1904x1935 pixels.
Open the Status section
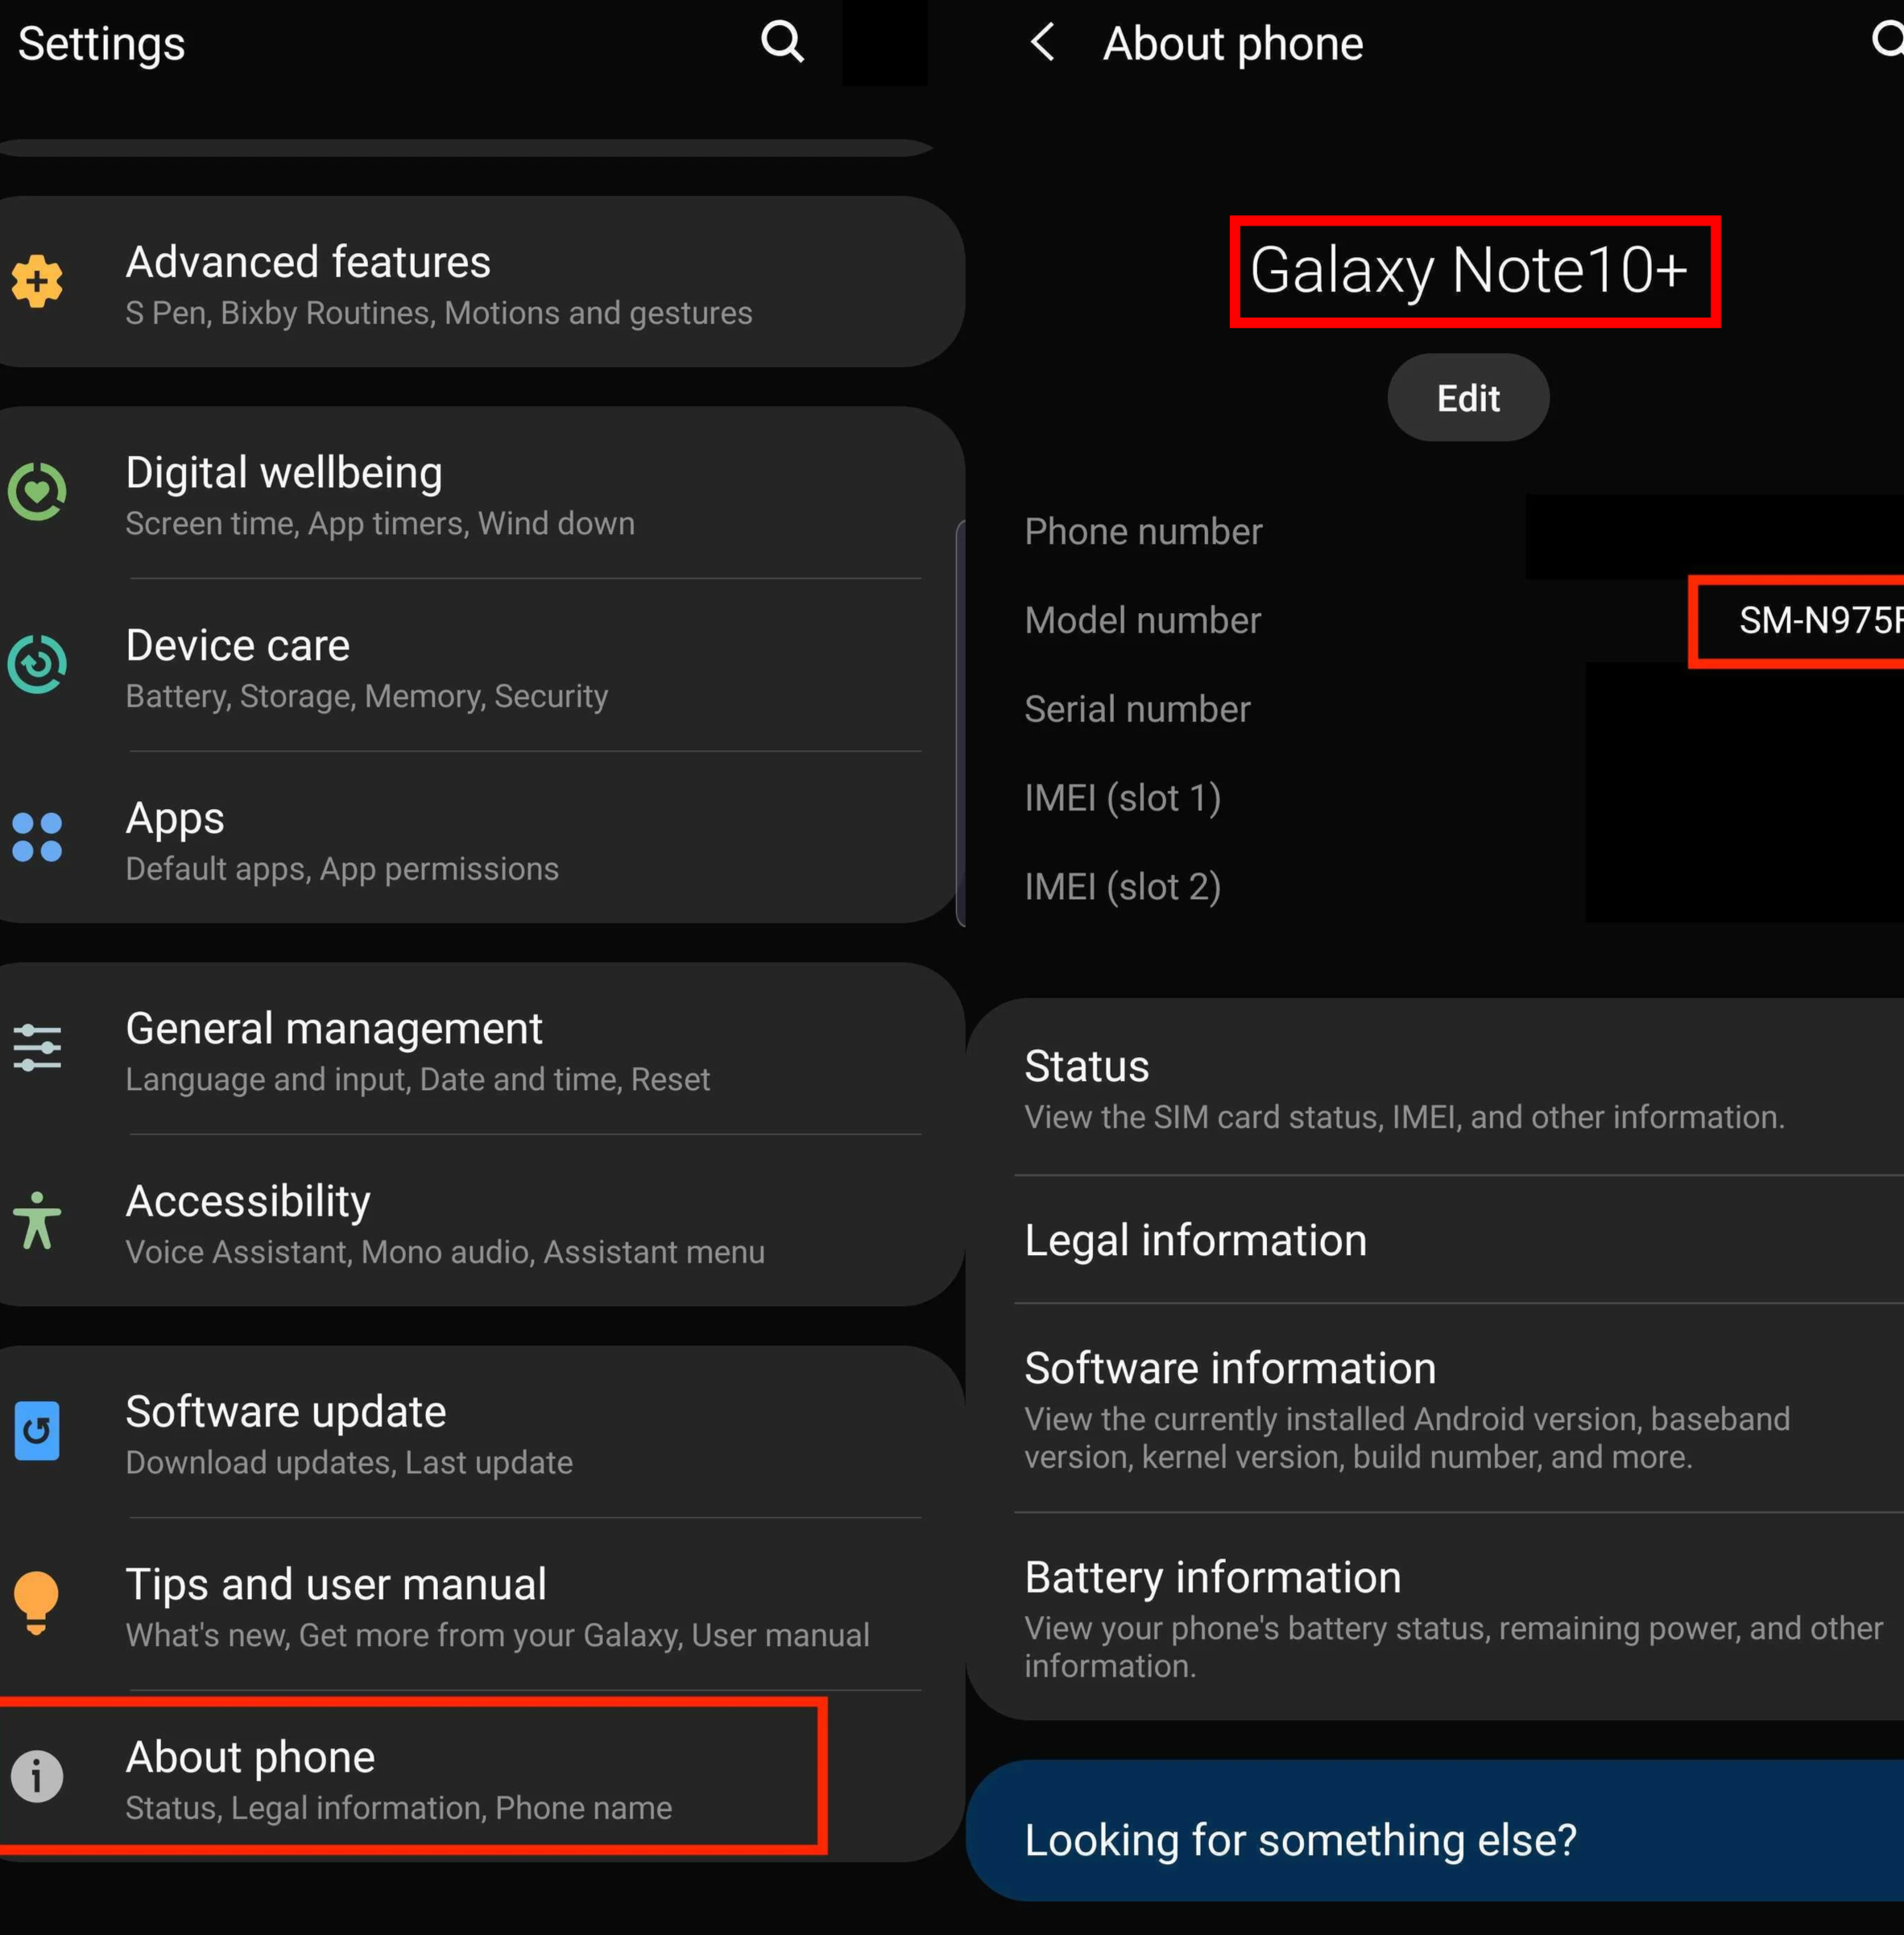(1435, 1088)
